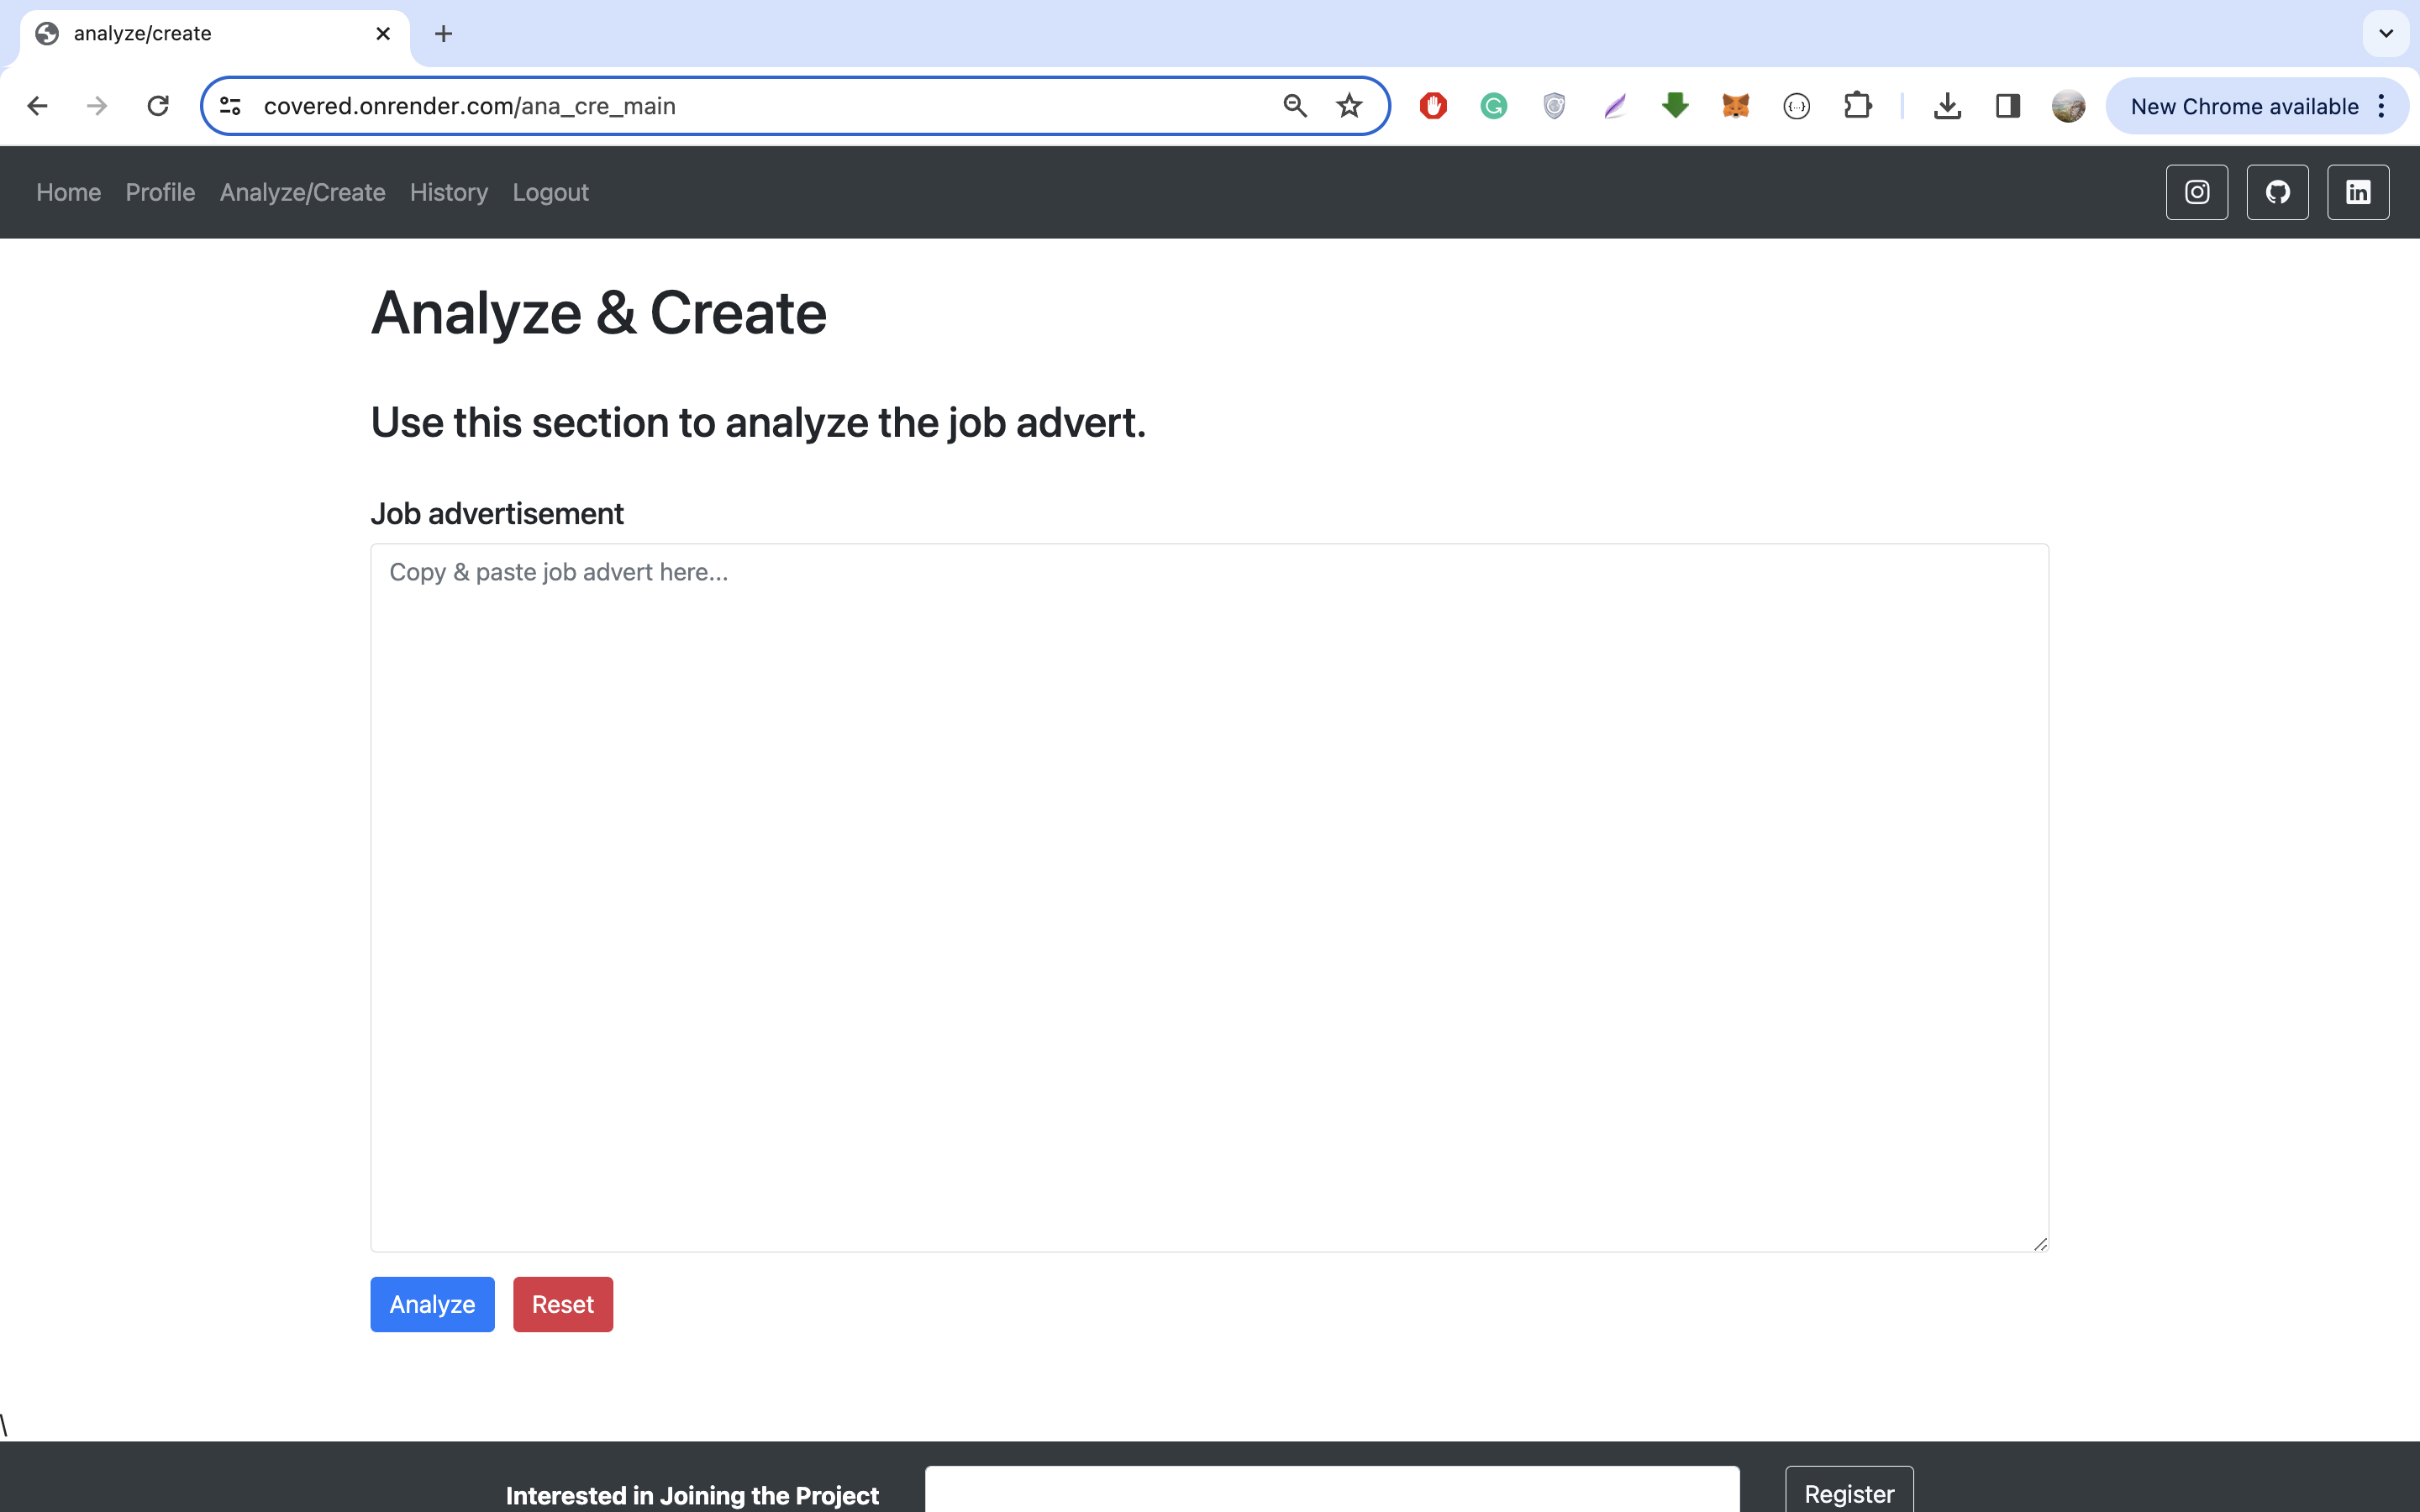Select the Profile menu item
Image resolution: width=2420 pixels, height=1512 pixels.
(159, 192)
